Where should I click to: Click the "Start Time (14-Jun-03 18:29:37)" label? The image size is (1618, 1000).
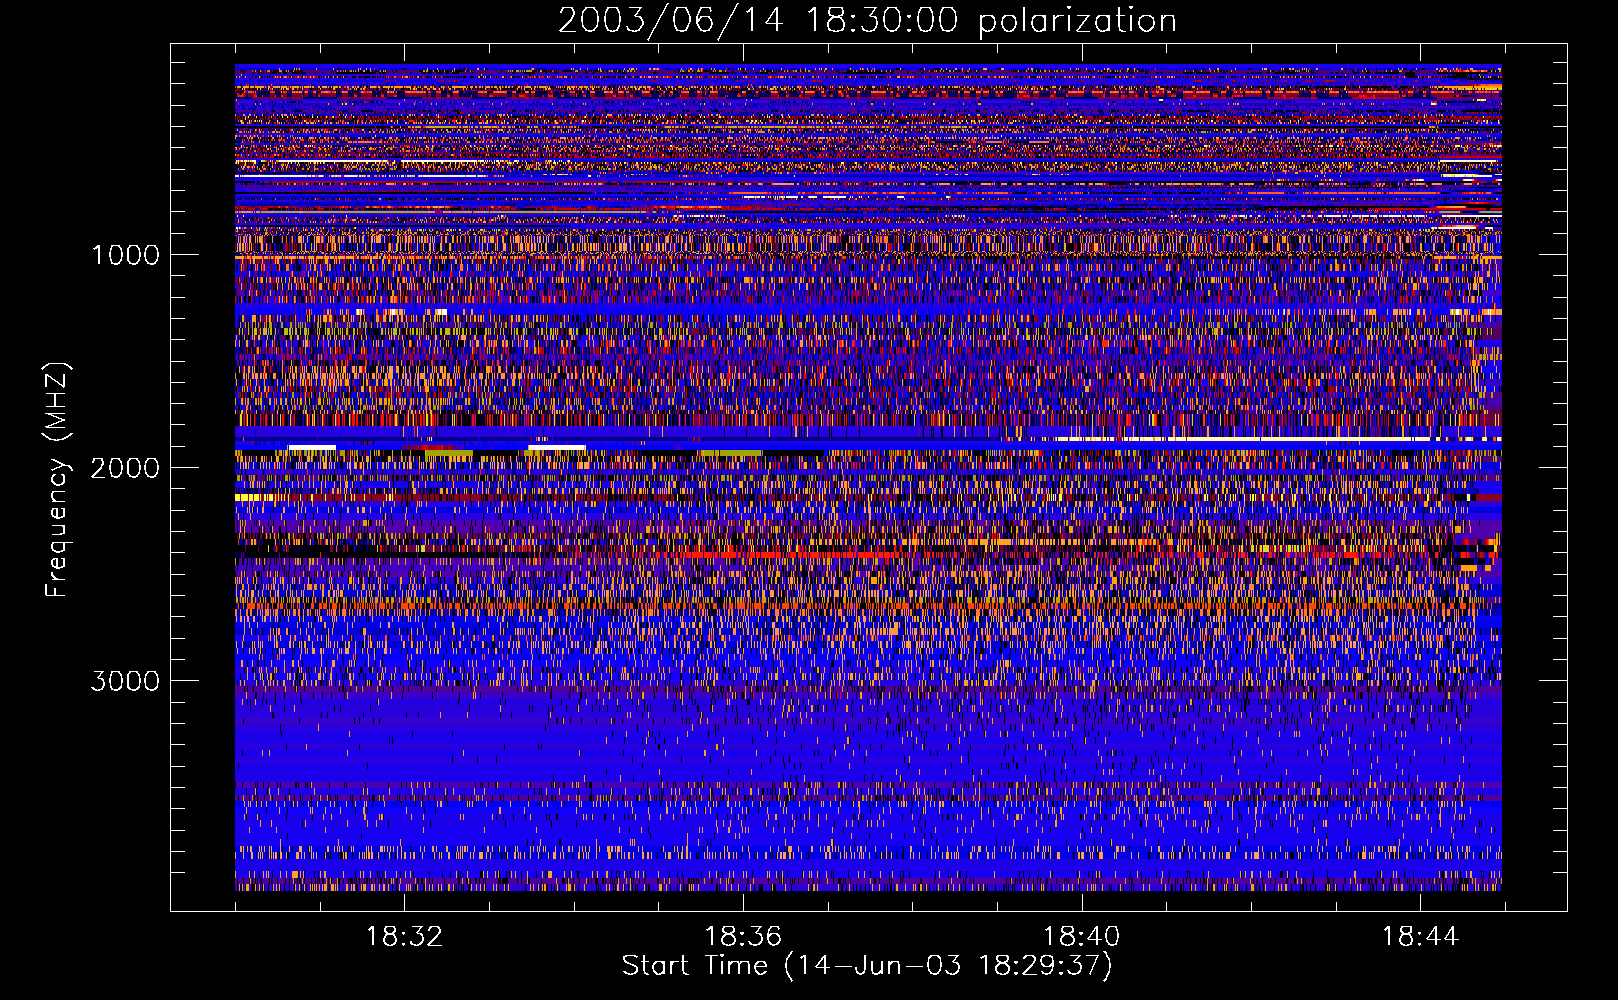[867, 966]
